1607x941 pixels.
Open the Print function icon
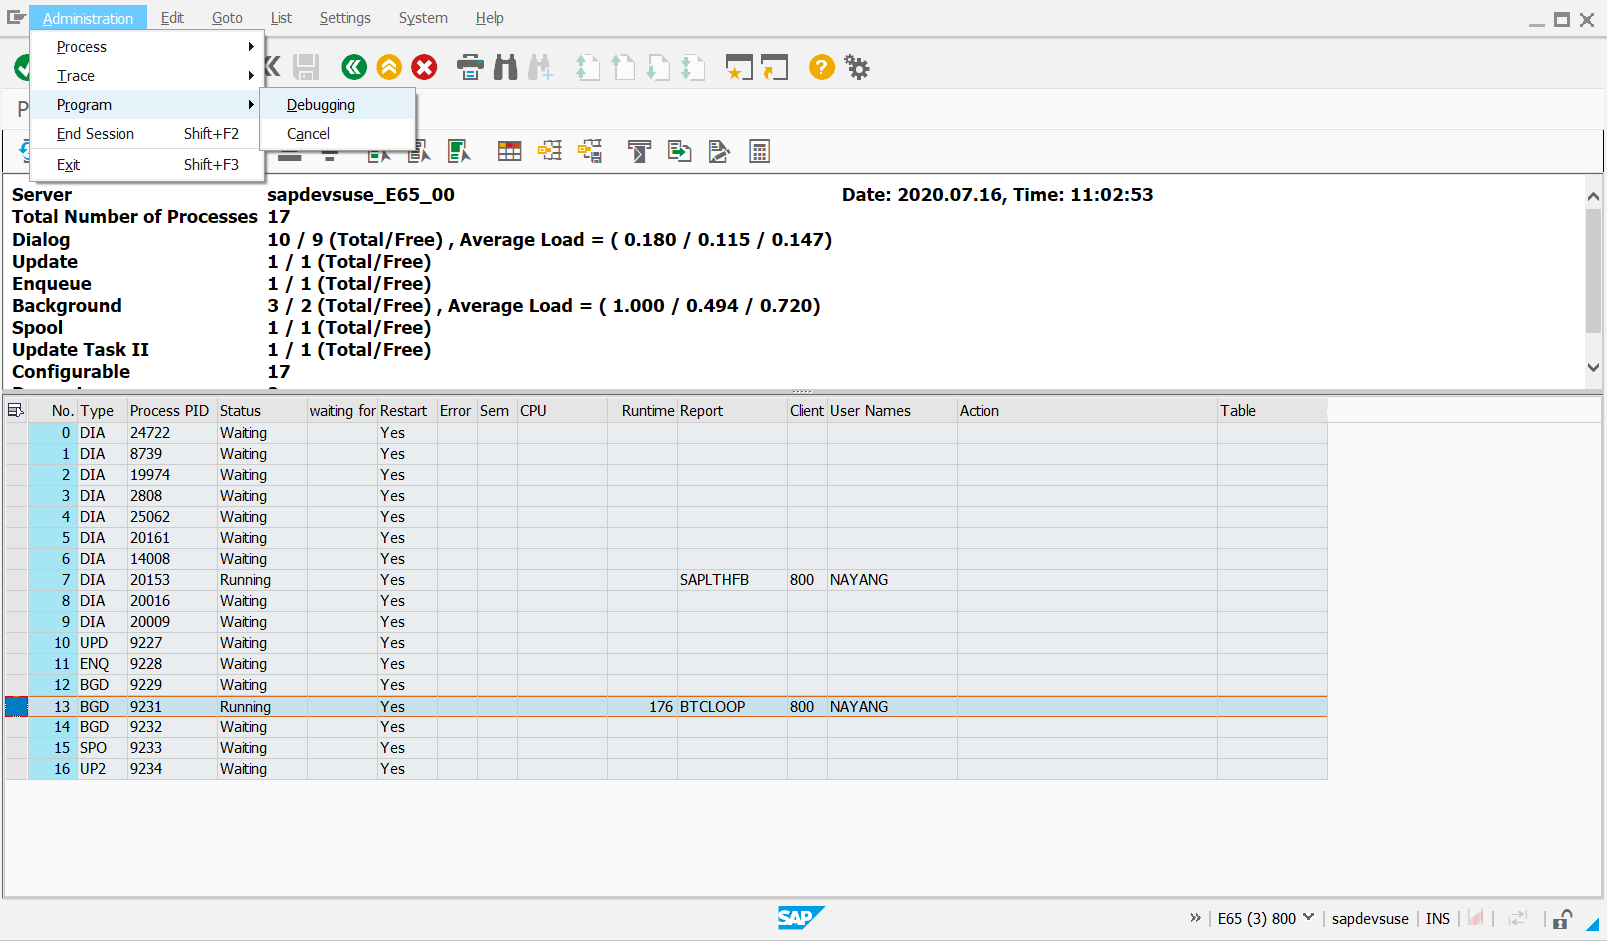(470, 67)
